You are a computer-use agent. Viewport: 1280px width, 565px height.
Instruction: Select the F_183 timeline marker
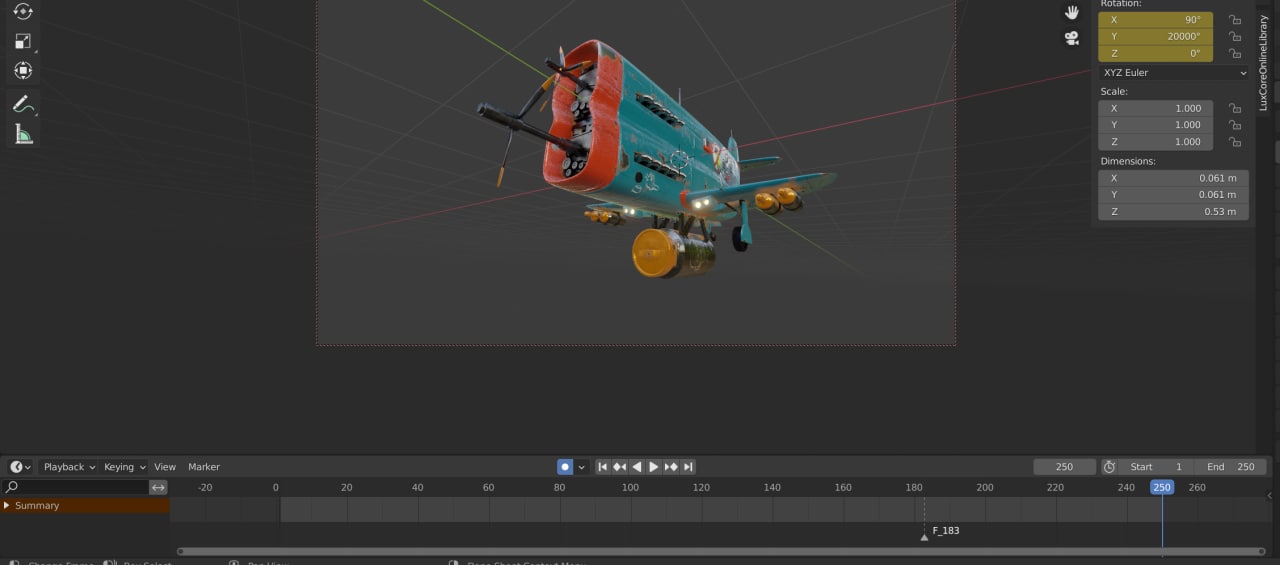[924, 536]
